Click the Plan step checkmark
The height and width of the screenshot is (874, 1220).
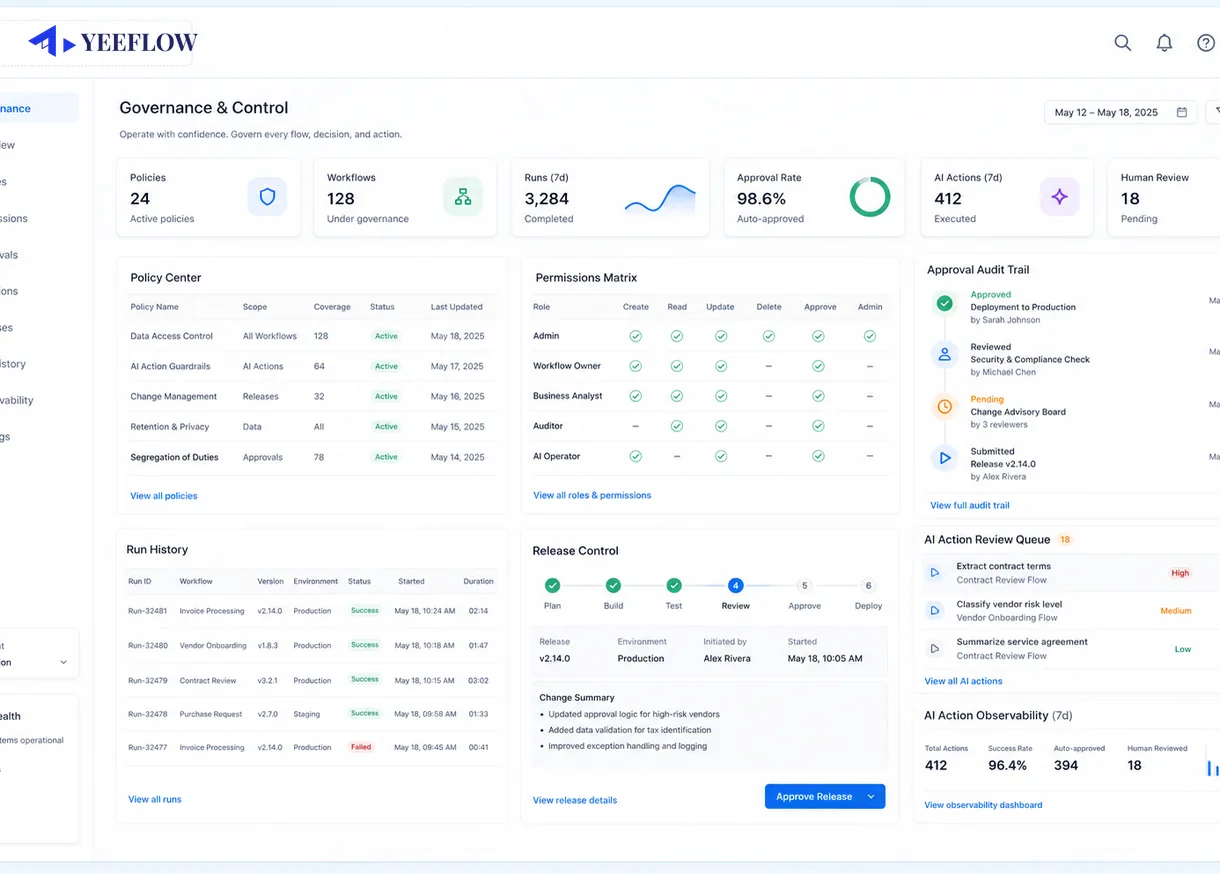point(552,585)
